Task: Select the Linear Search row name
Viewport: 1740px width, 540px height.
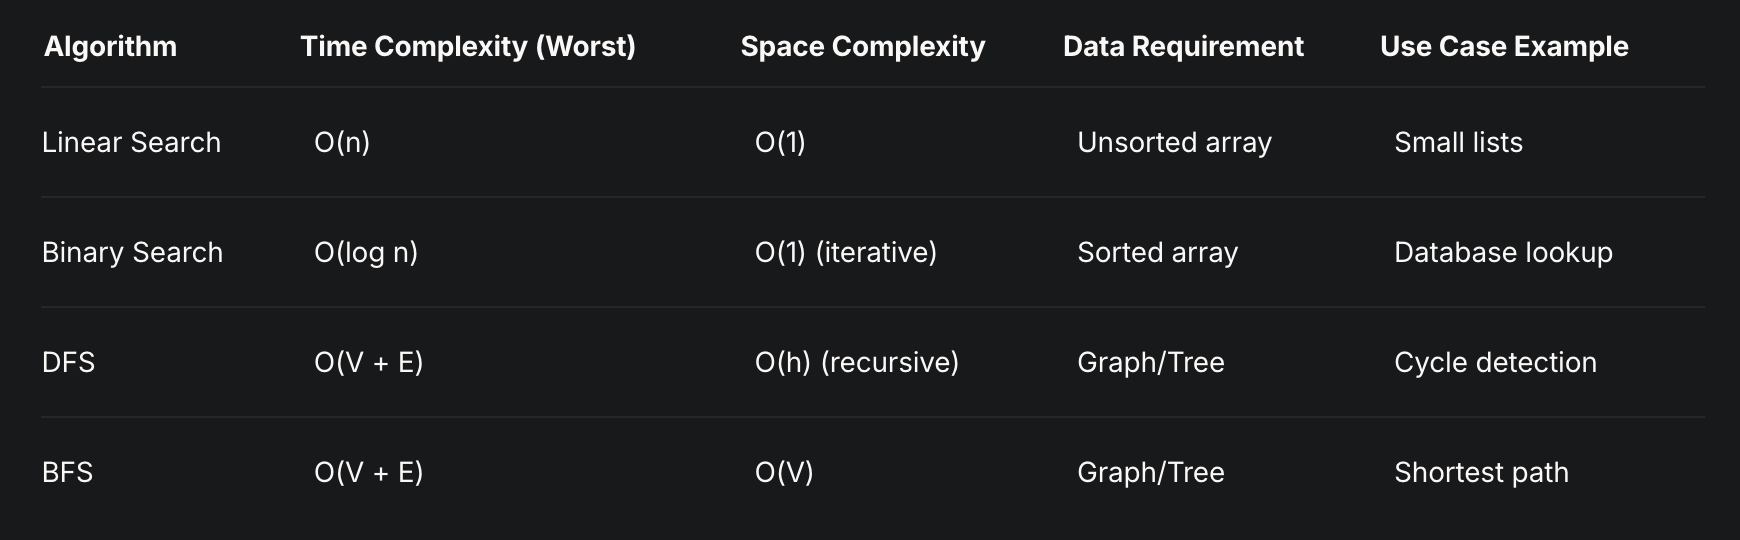Action: point(131,142)
